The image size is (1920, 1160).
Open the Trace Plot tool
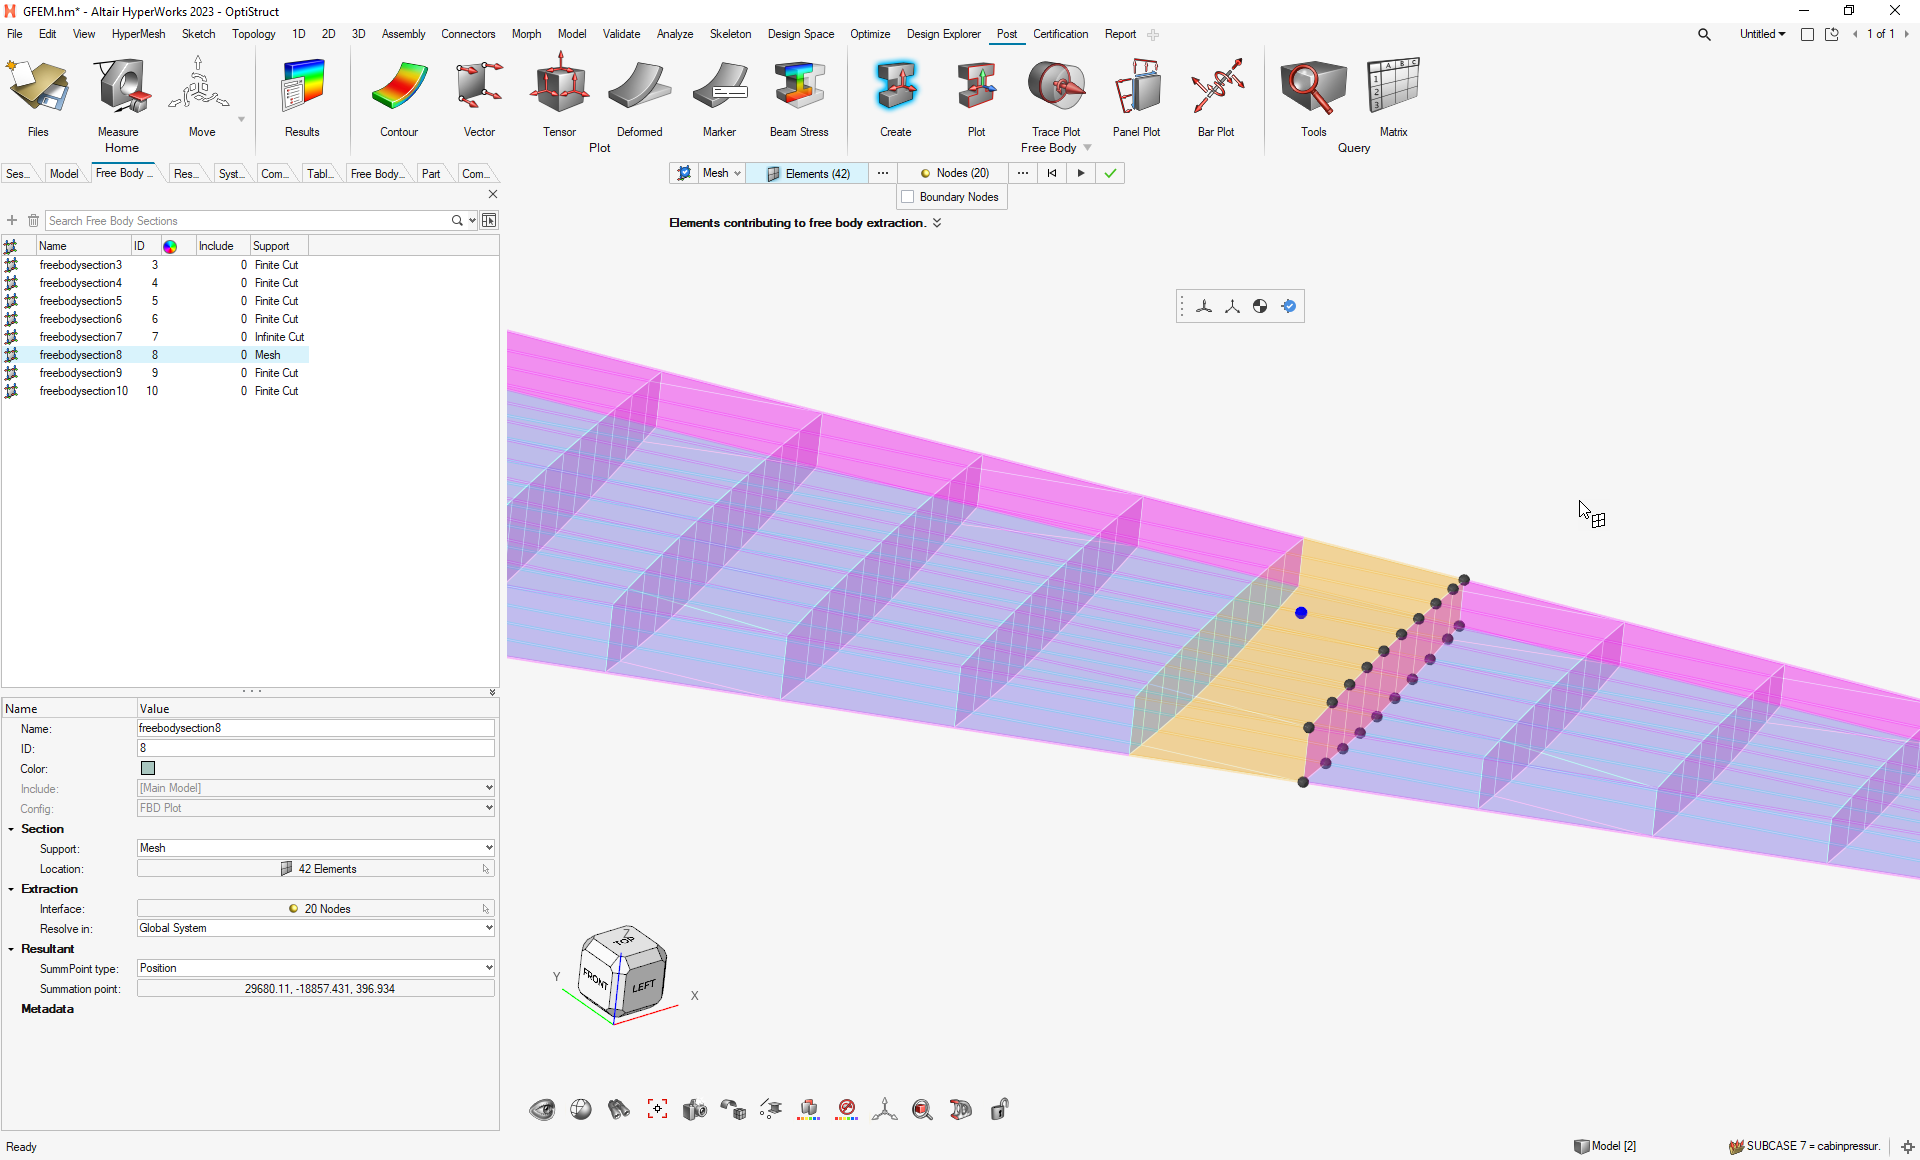(1056, 96)
